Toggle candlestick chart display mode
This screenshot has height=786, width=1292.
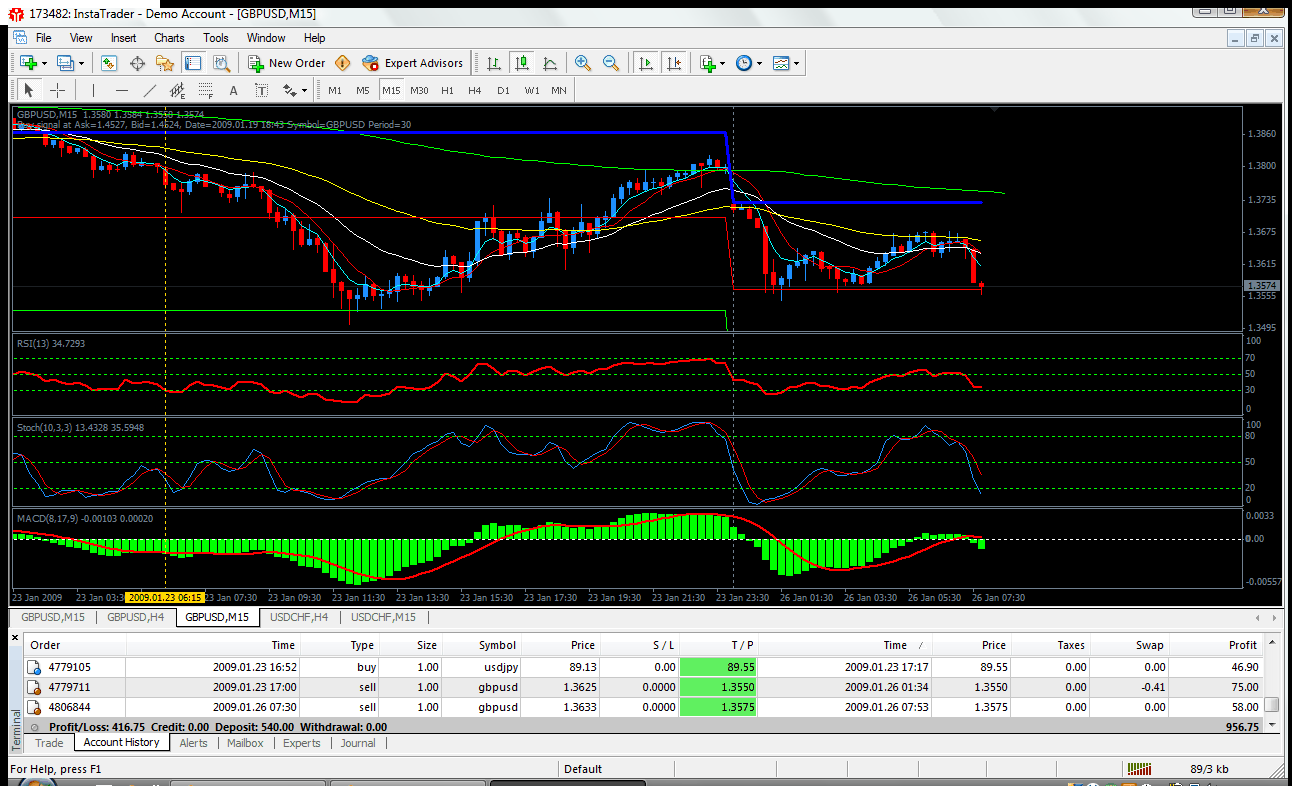click(521, 62)
